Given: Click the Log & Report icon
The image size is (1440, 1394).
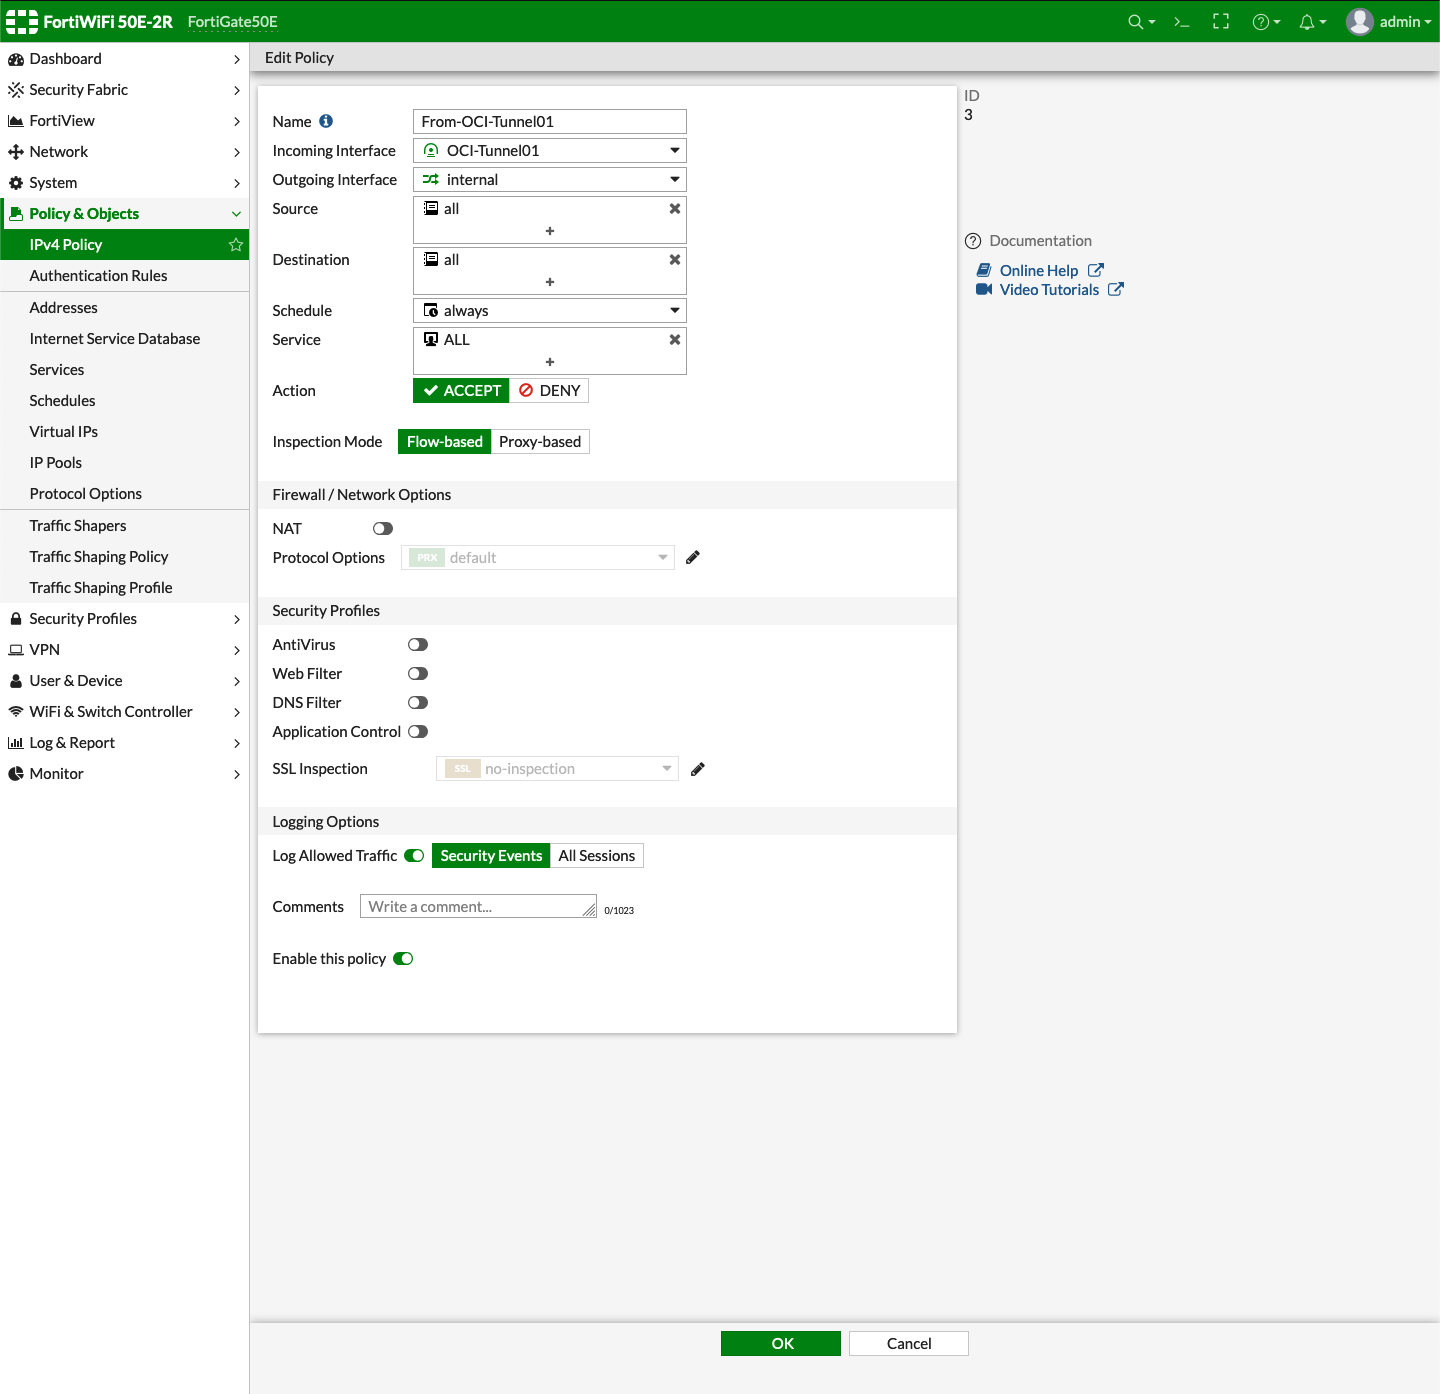Looking at the screenshot, I should point(16,743).
